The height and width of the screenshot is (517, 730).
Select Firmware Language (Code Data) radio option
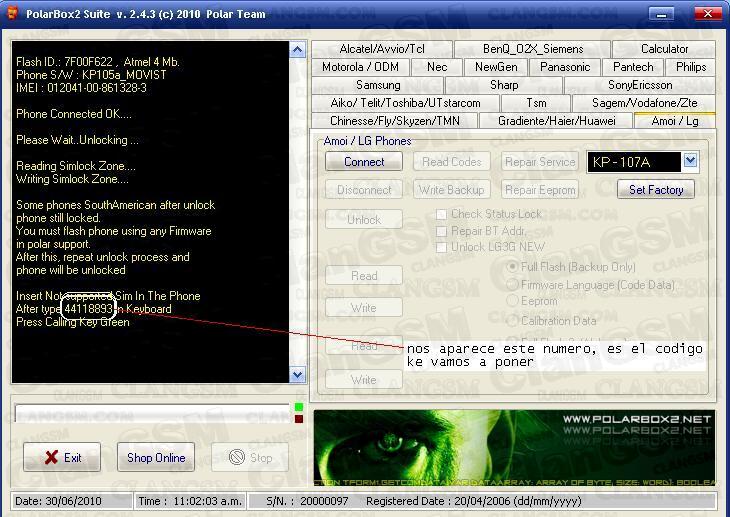pyautogui.click(x=513, y=285)
